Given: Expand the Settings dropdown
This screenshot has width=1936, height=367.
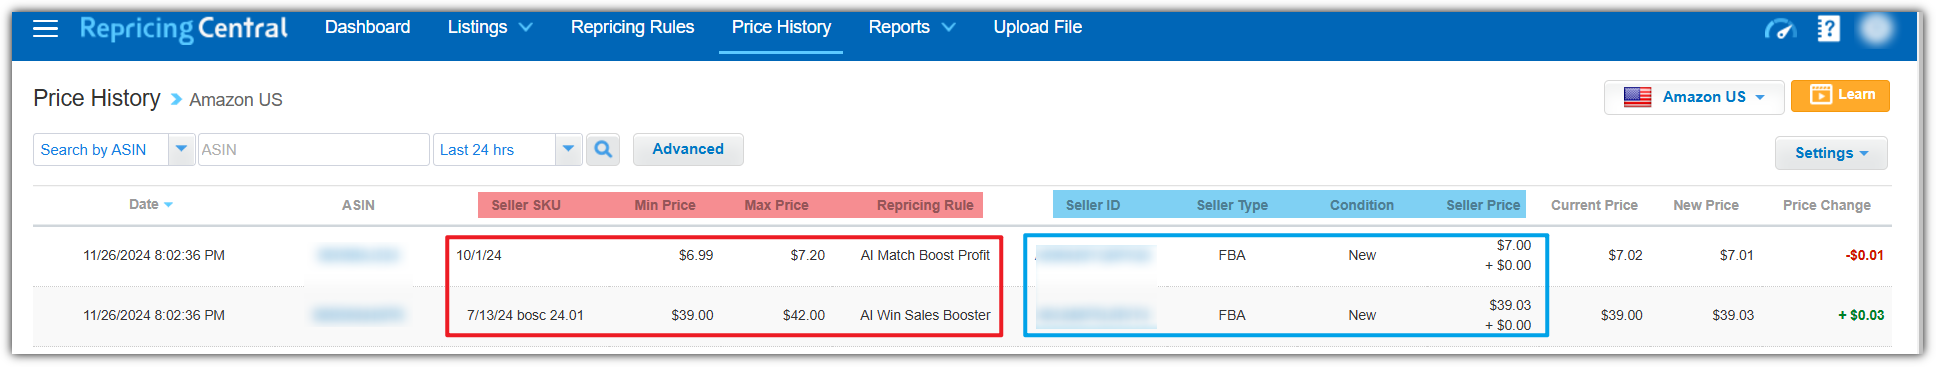Looking at the screenshot, I should pos(1831,153).
